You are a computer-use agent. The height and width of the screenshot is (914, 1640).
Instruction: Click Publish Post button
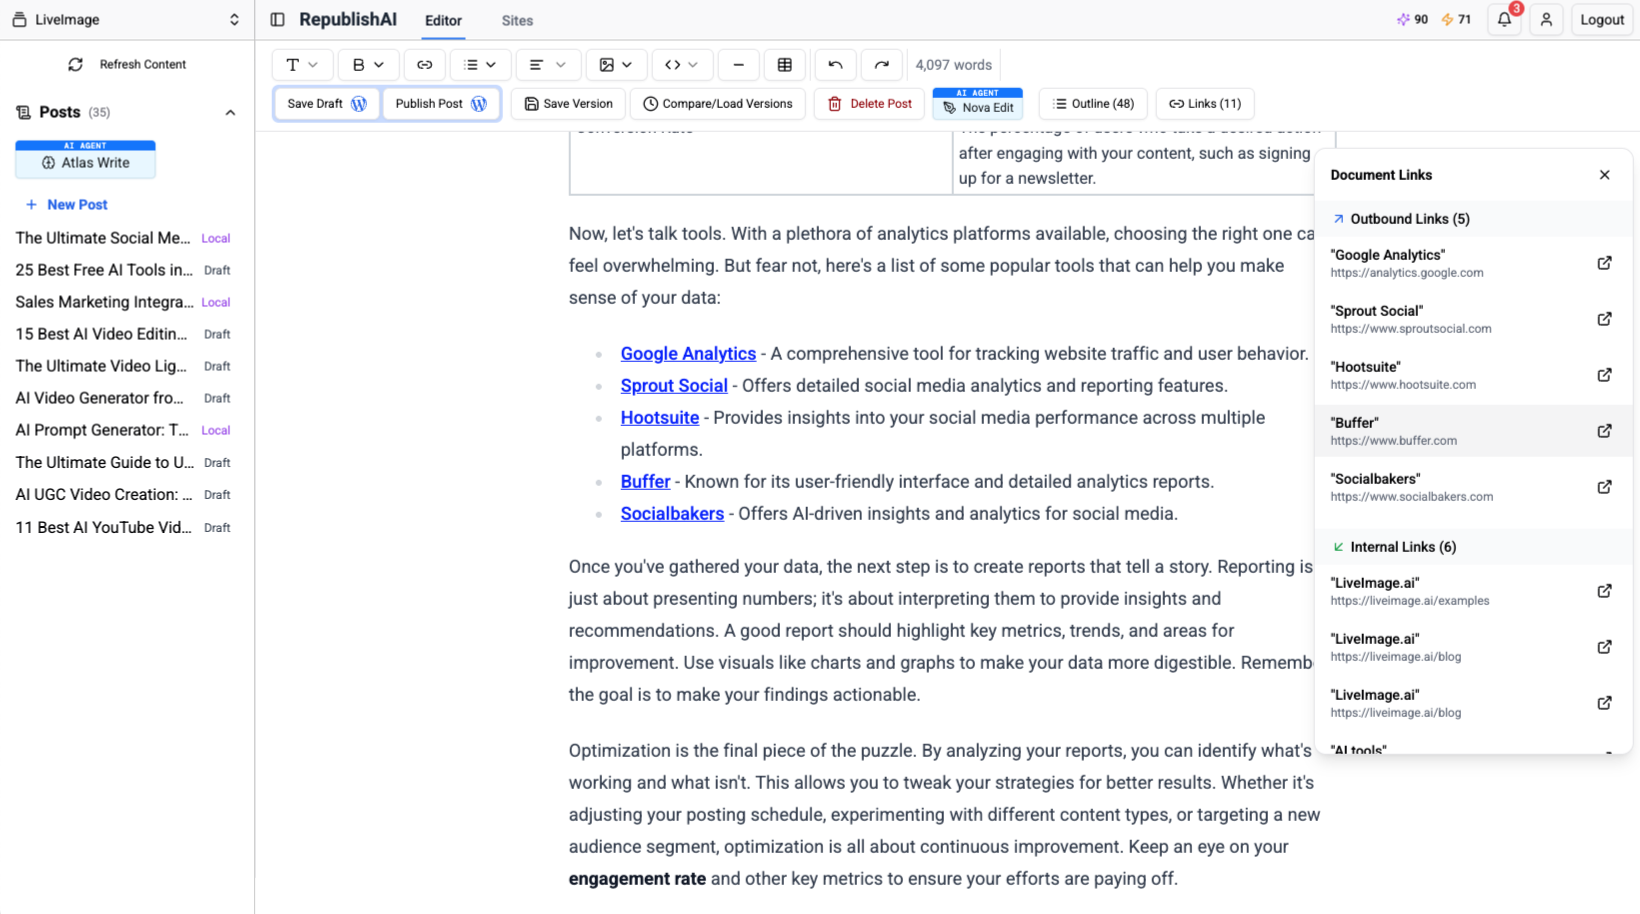[x=441, y=104]
